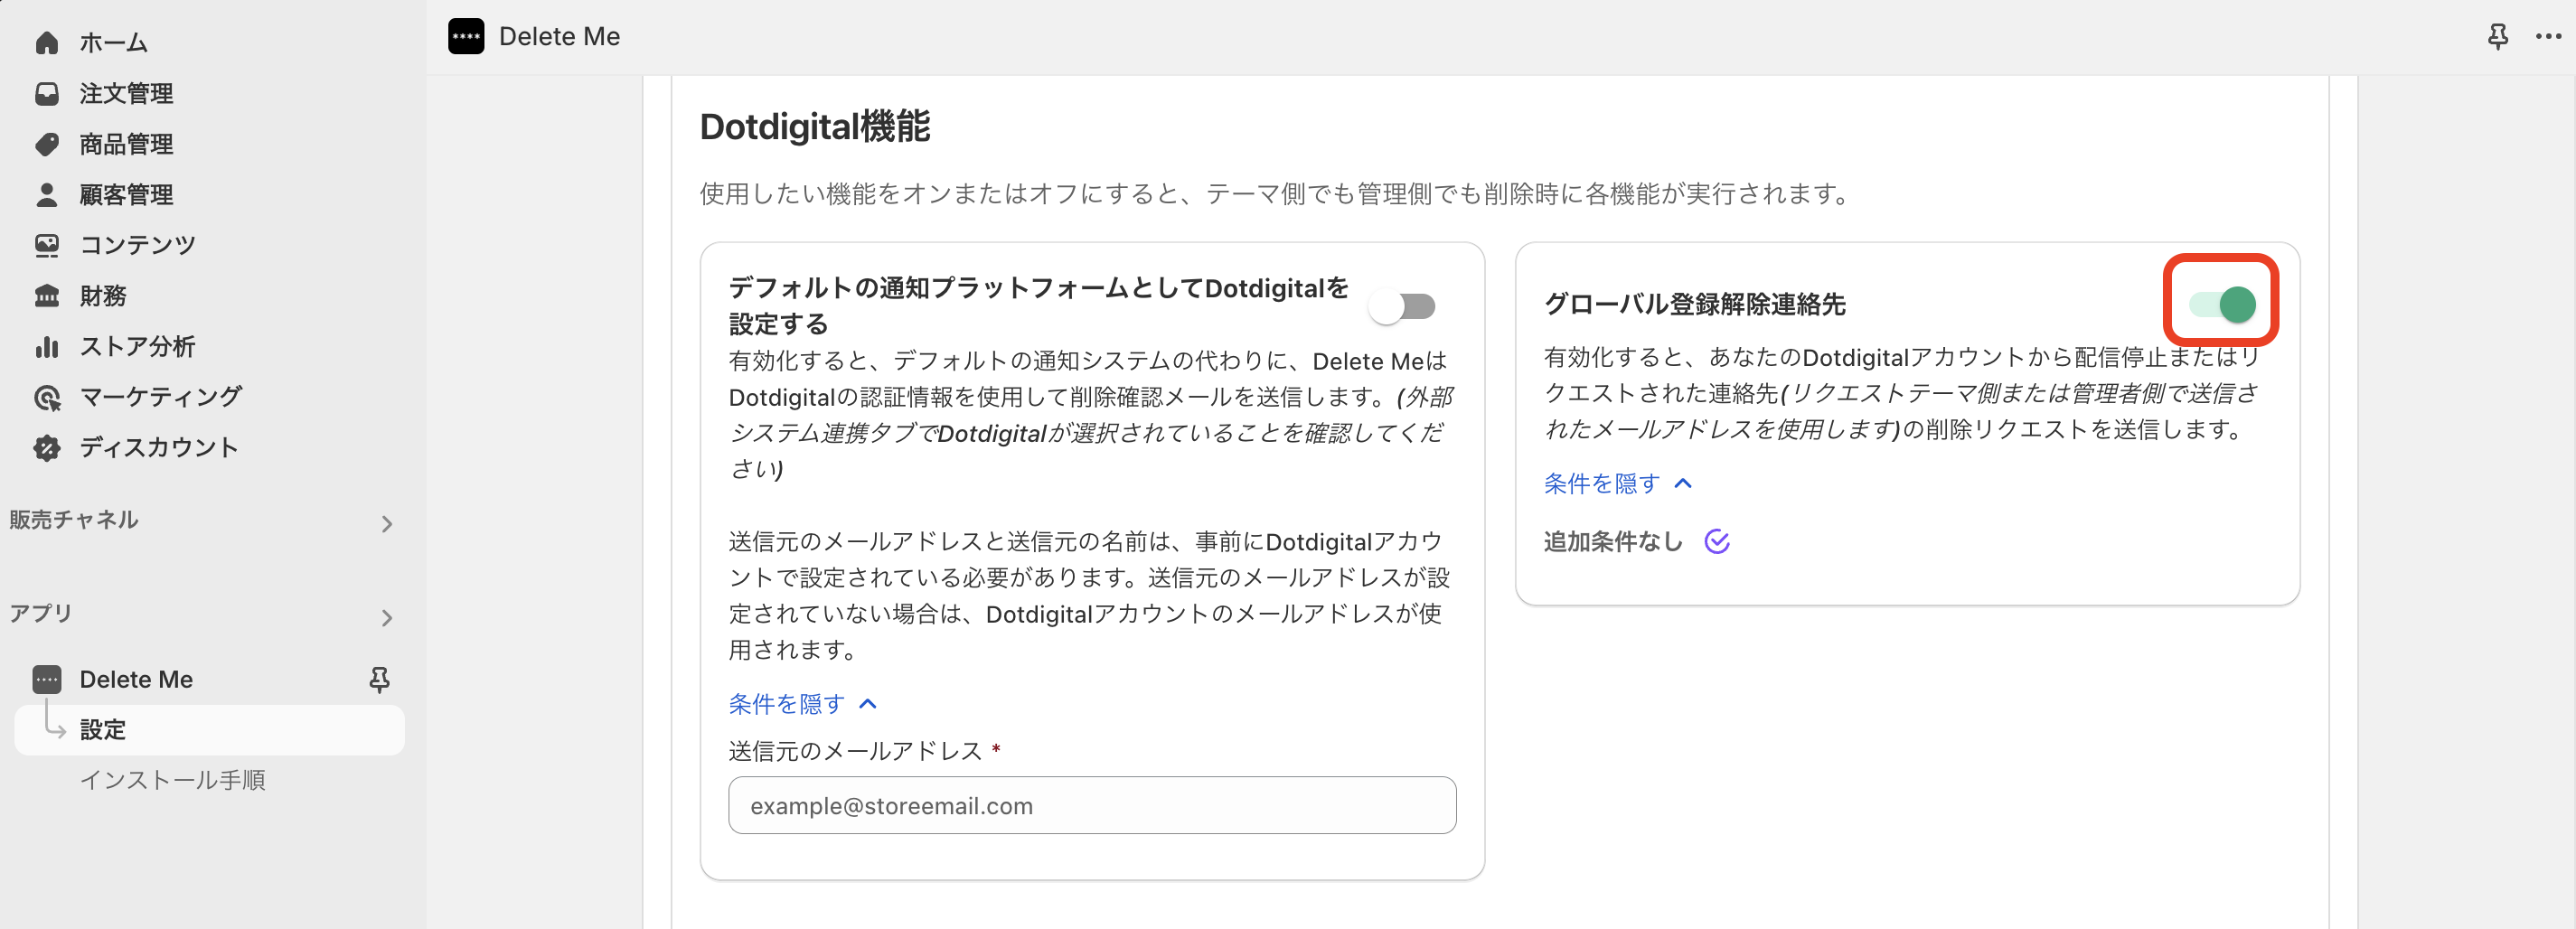Click the 商品管理 product tag icon
This screenshot has width=2576, height=929.
tap(47, 144)
